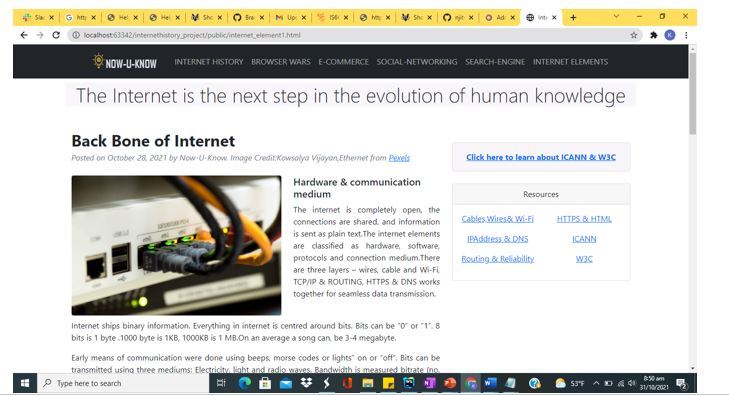Open the Windows Start menu

pyautogui.click(x=25, y=383)
